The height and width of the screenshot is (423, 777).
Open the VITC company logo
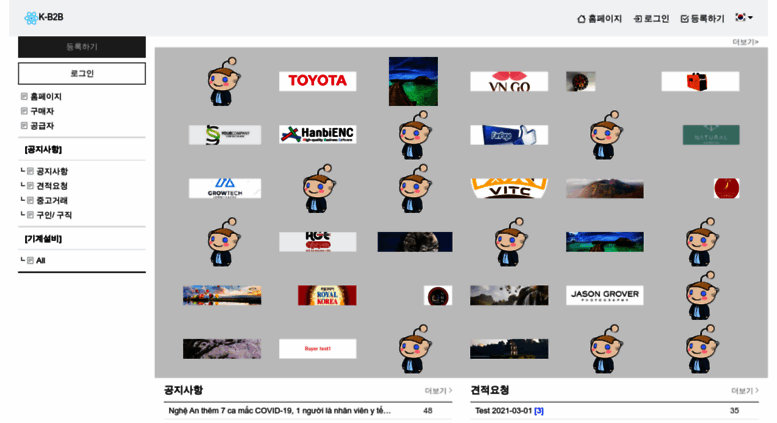click(x=509, y=188)
